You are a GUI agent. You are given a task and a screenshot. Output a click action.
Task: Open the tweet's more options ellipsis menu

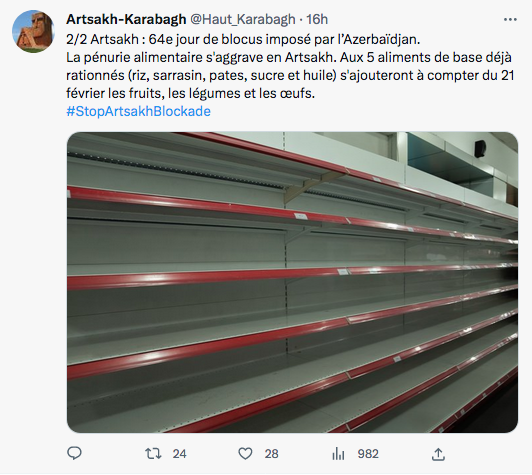510,20
